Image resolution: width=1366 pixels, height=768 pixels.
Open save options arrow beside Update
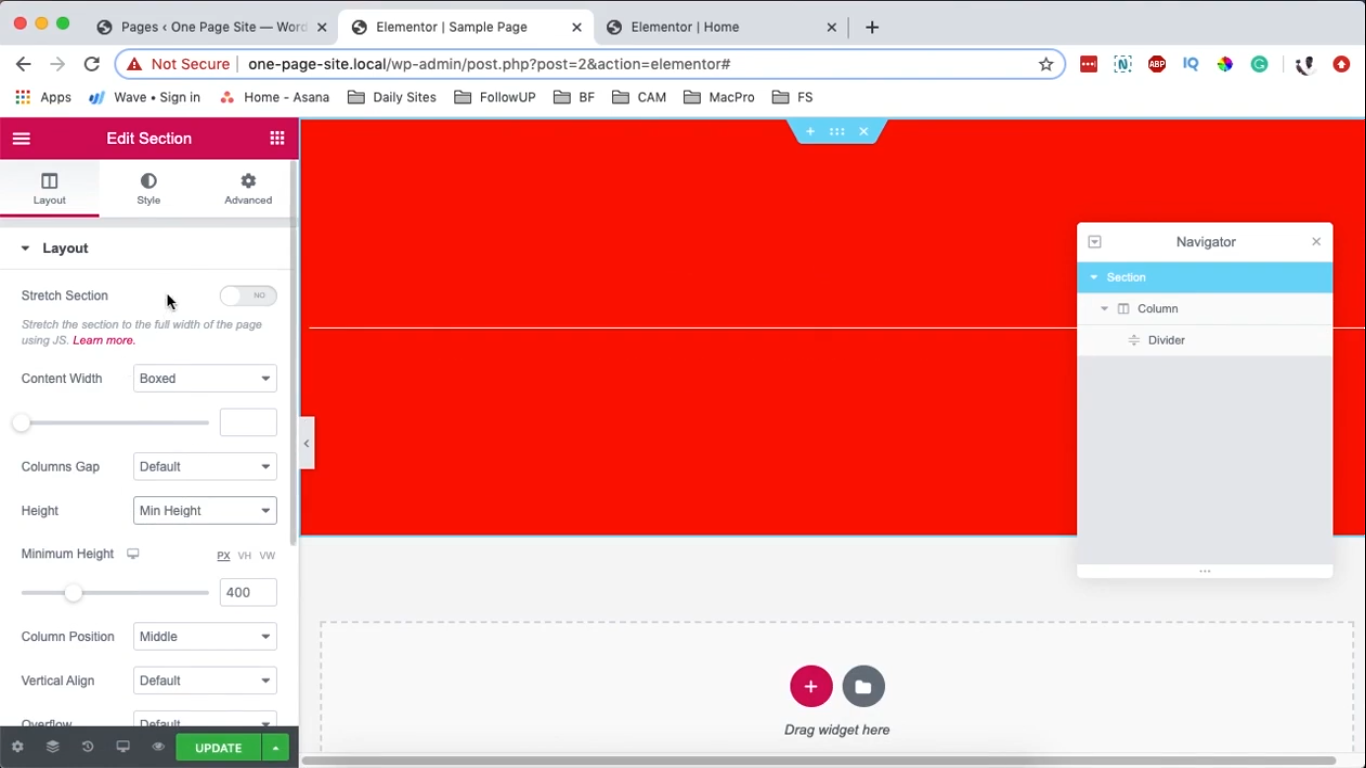[x=275, y=747]
